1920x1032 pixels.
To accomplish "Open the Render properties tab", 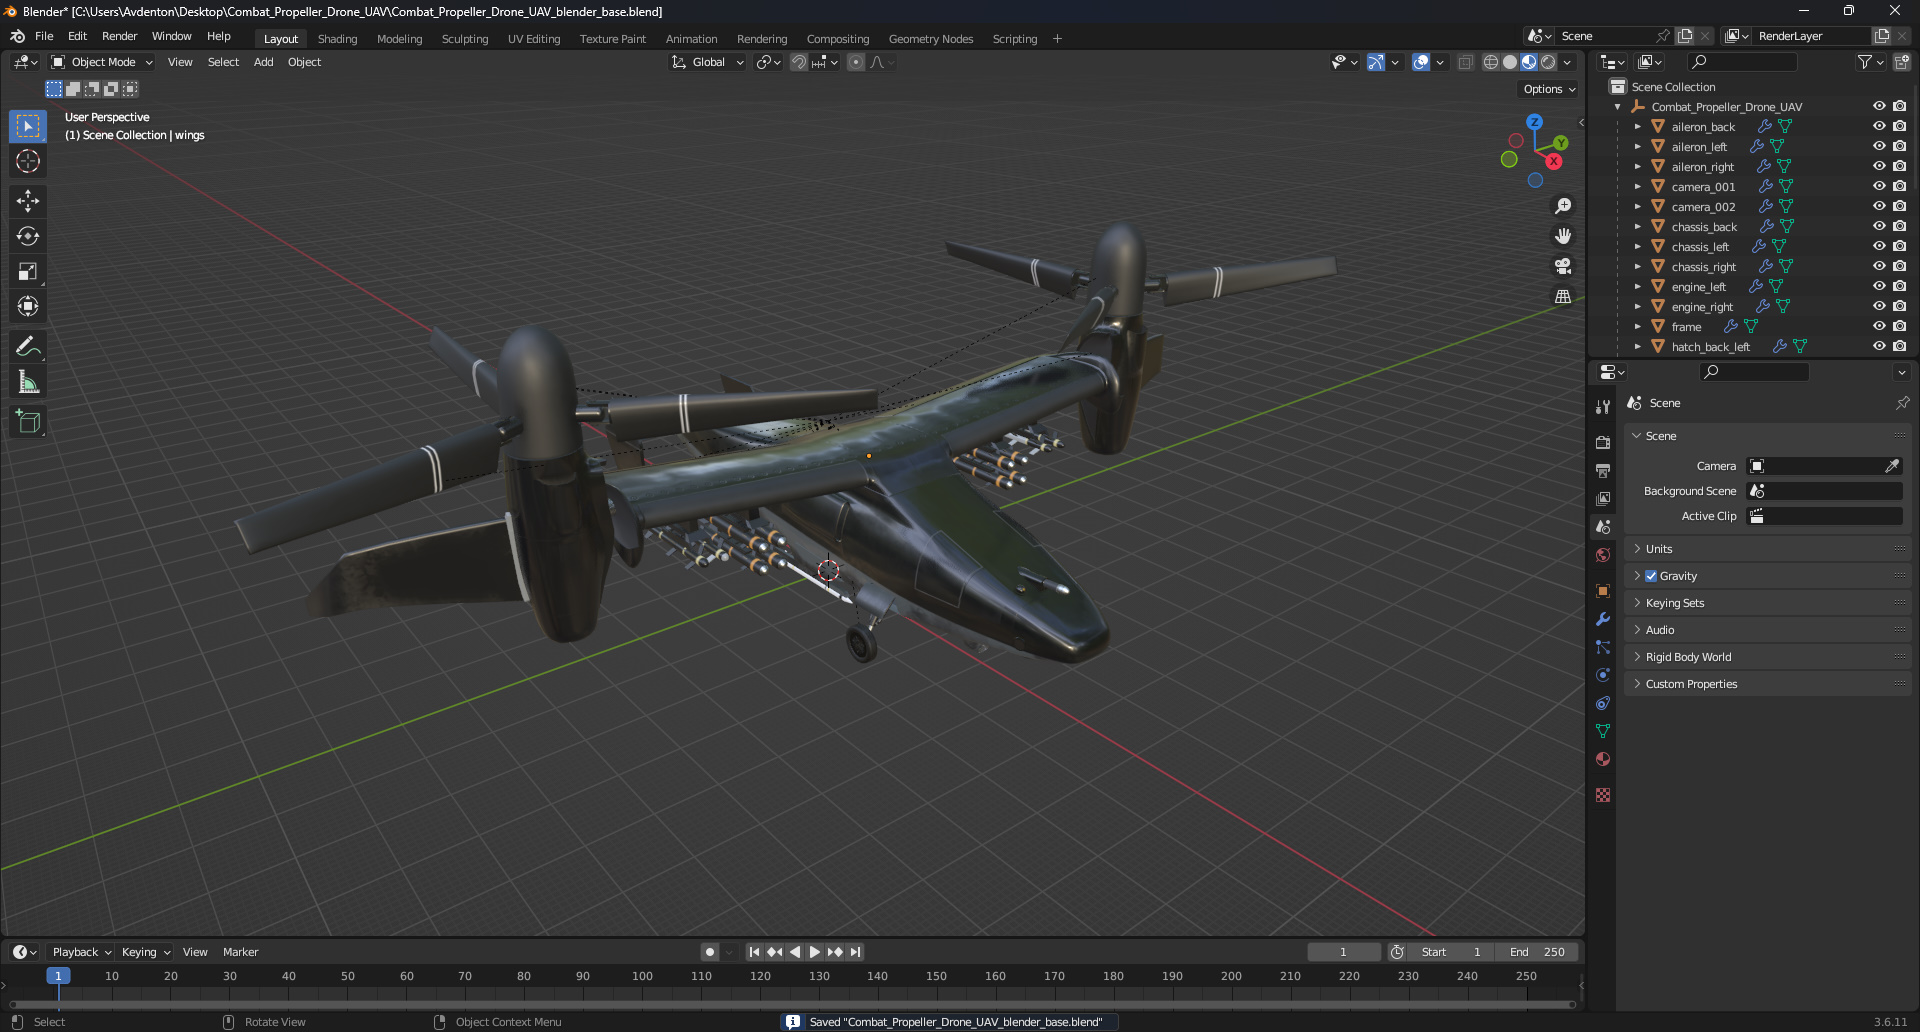I will [x=1603, y=442].
